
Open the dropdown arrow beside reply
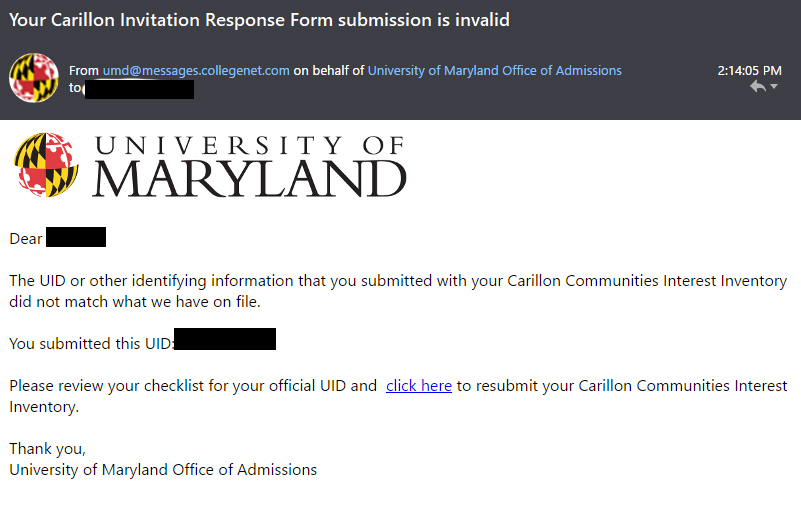[774, 87]
